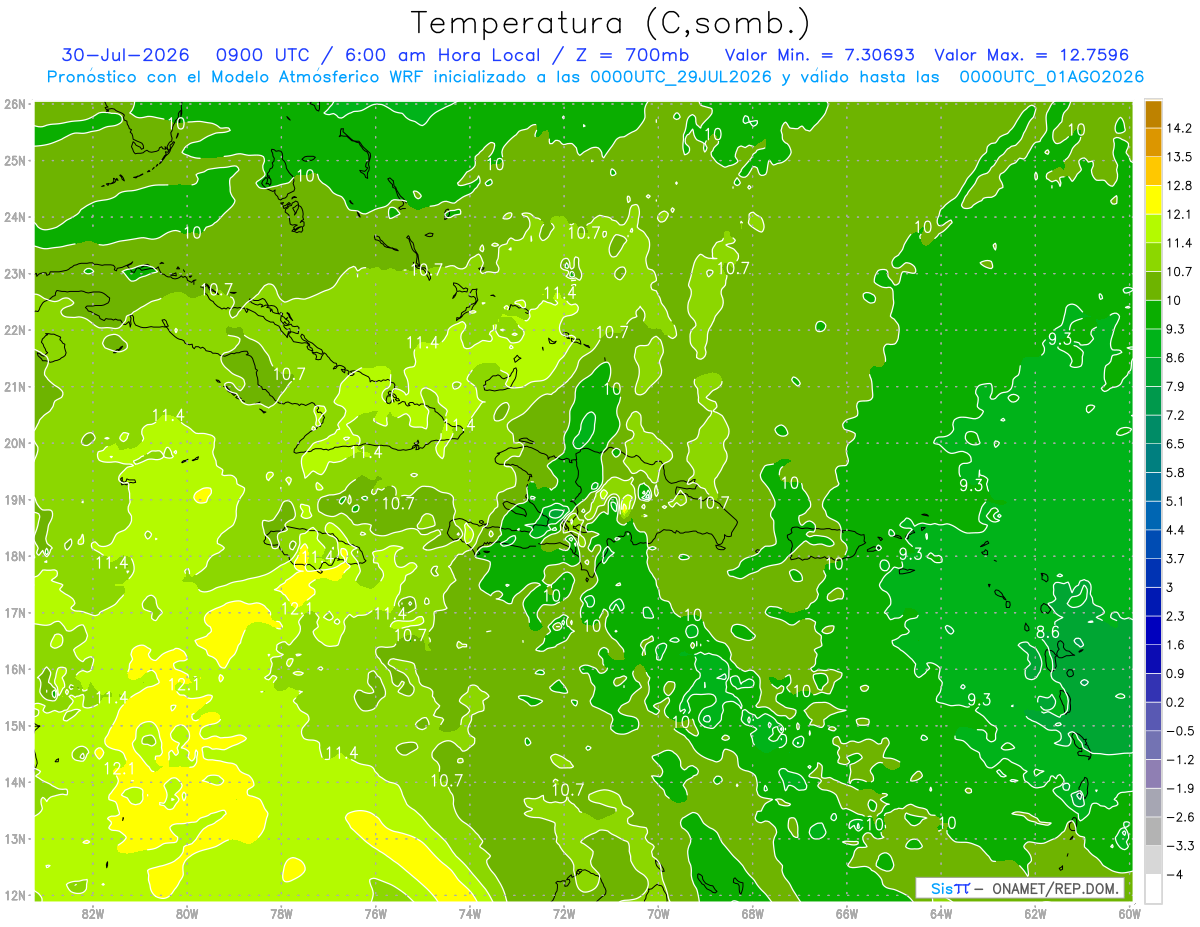Click the white swatch below -4 in legend

click(1153, 887)
